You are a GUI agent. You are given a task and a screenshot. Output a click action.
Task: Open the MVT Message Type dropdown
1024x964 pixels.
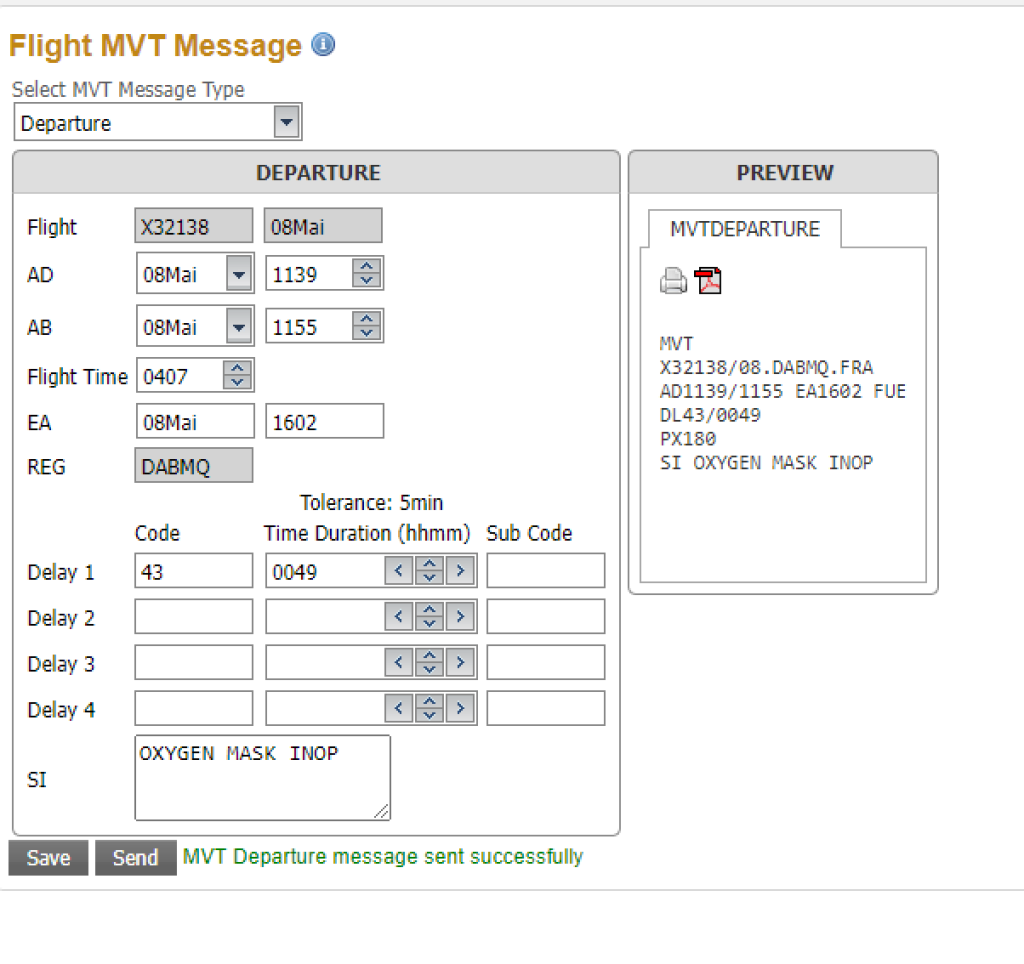click(287, 123)
